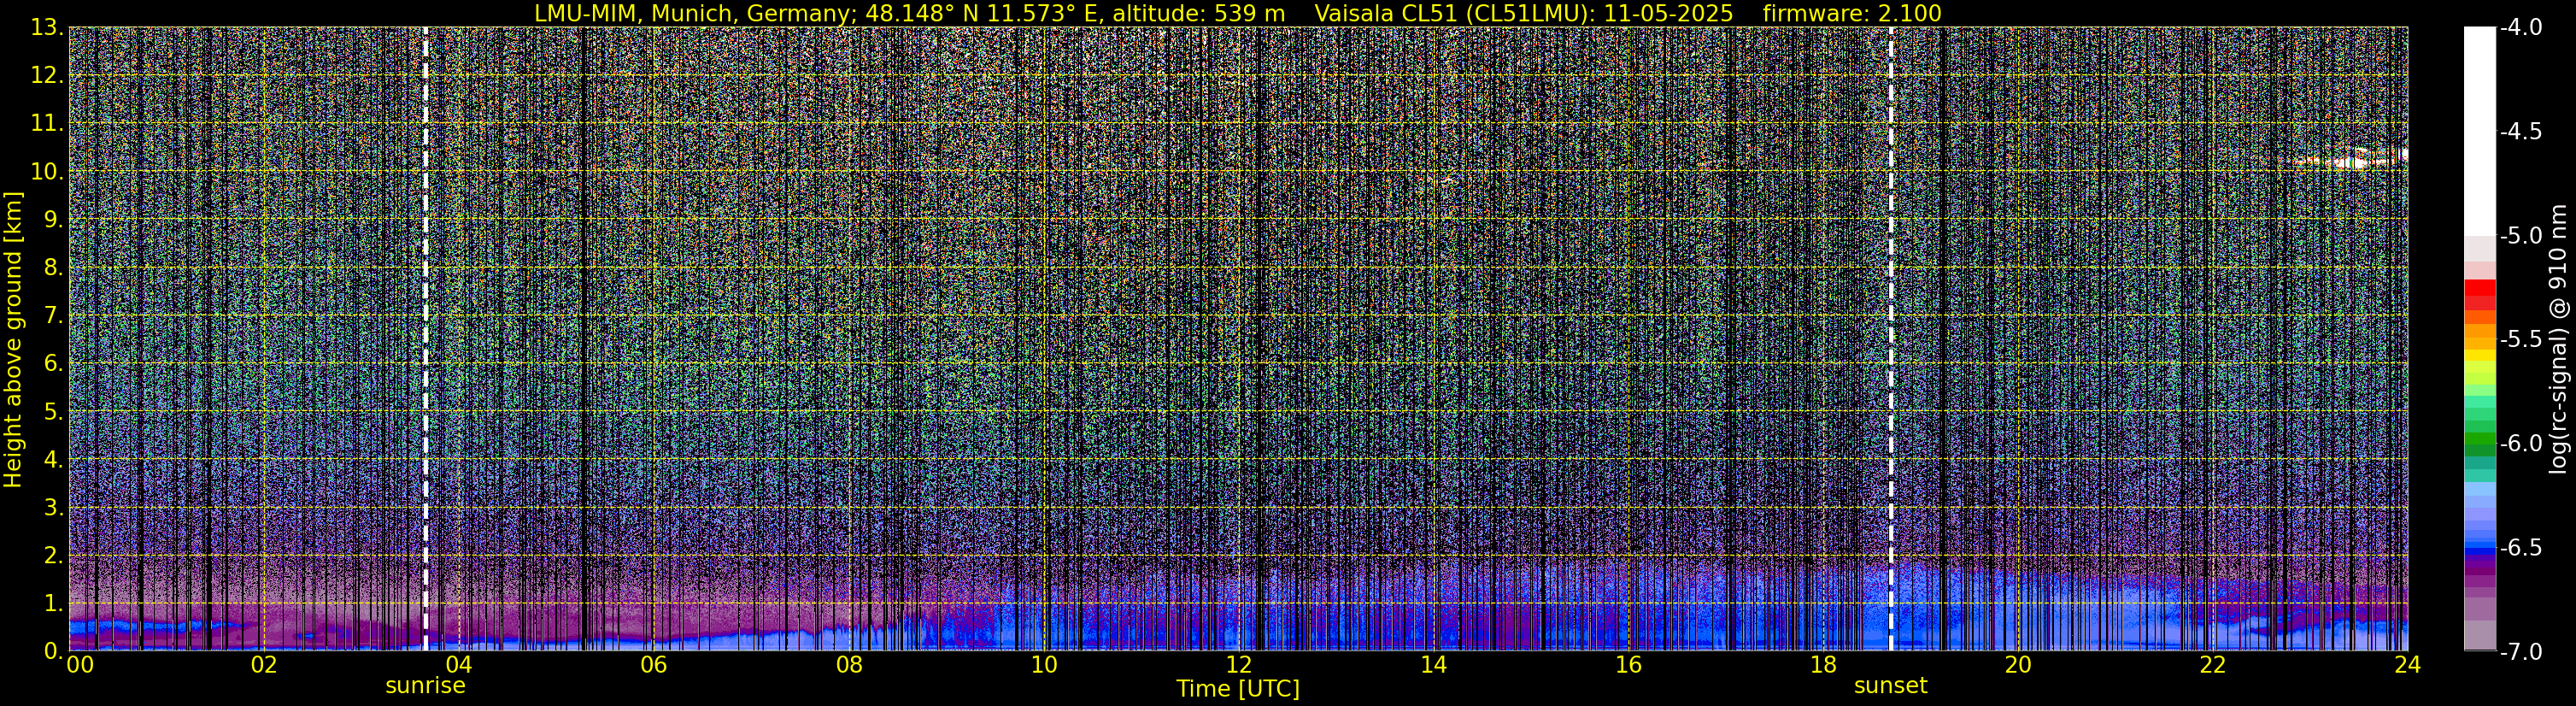Click colorbar tick label '-4.0'

(x=2521, y=28)
